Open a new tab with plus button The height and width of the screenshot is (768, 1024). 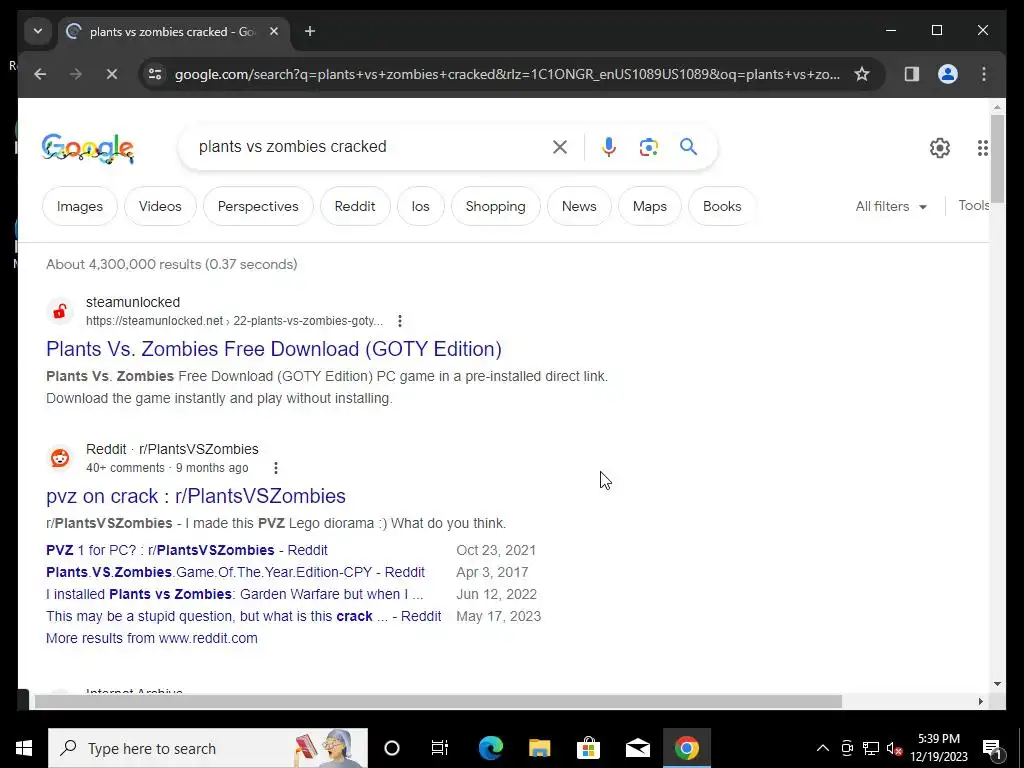pos(310,31)
